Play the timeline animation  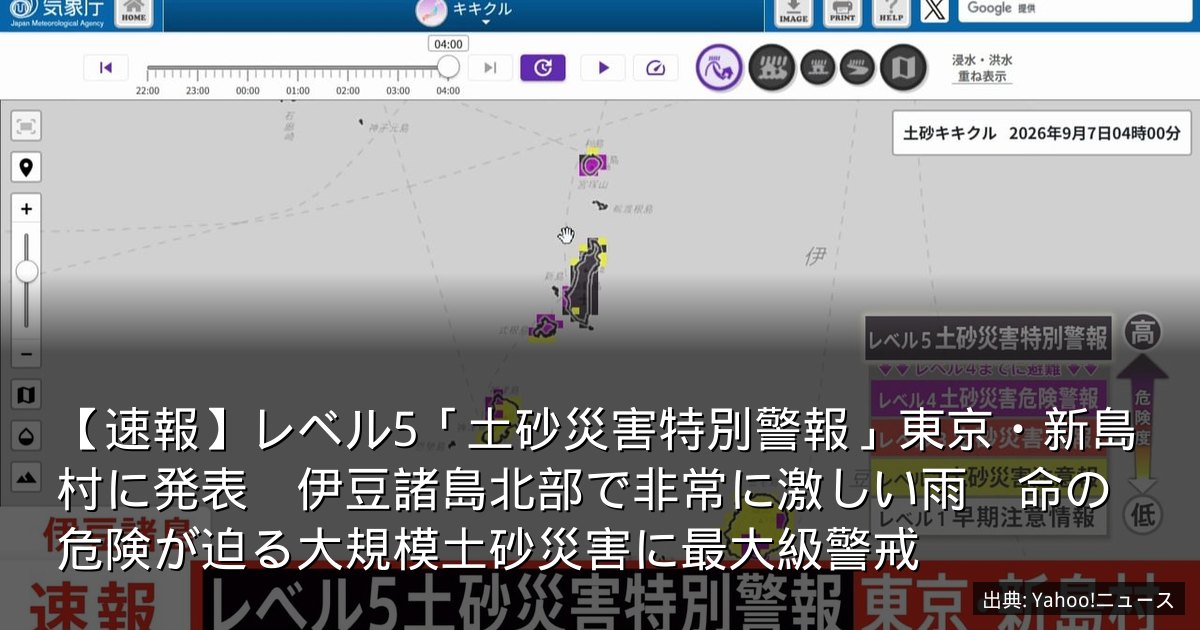pyautogui.click(x=603, y=68)
